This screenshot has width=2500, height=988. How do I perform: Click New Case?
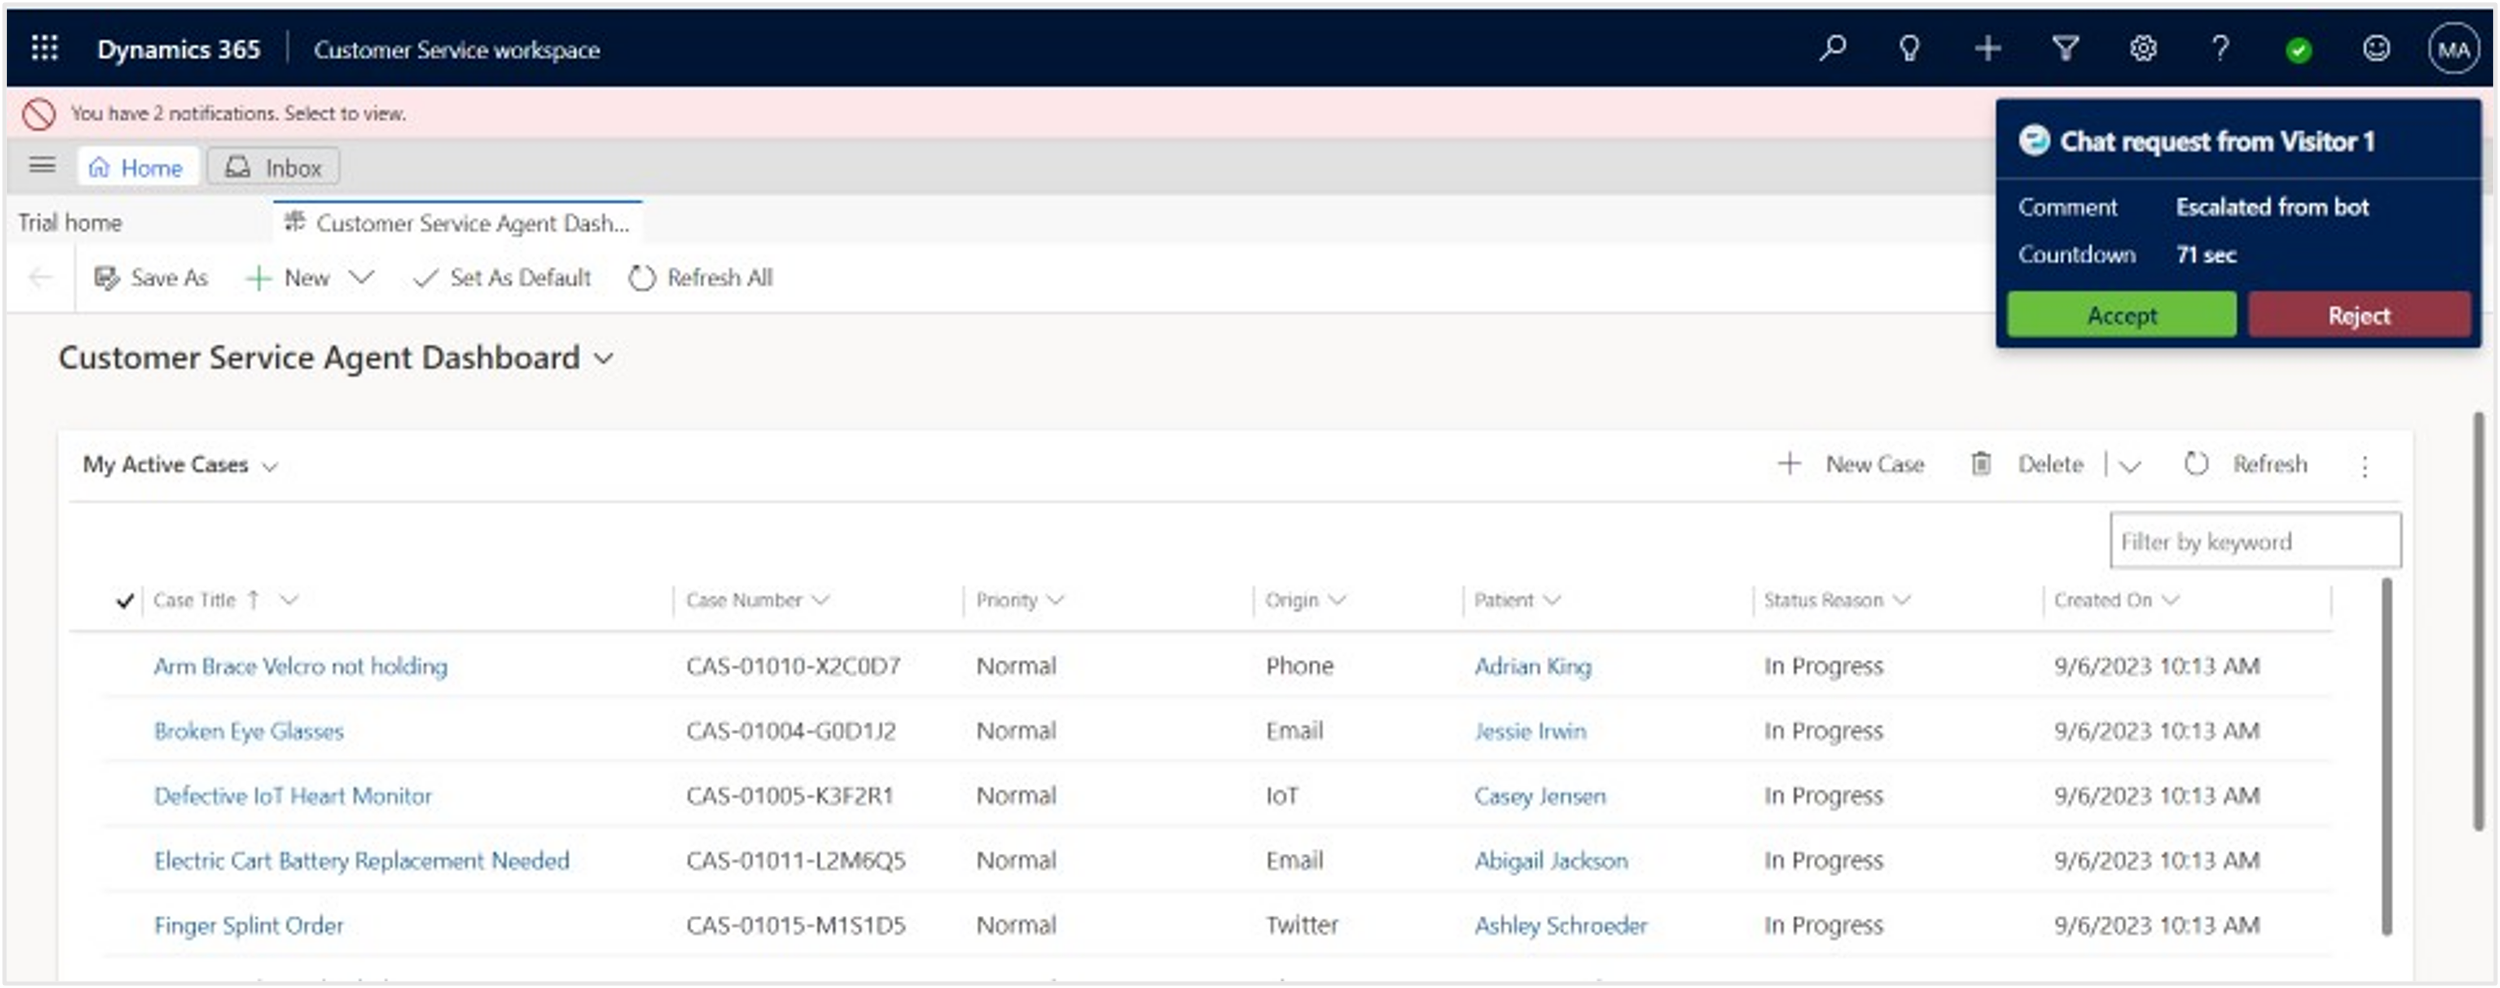pyautogui.click(x=1851, y=464)
